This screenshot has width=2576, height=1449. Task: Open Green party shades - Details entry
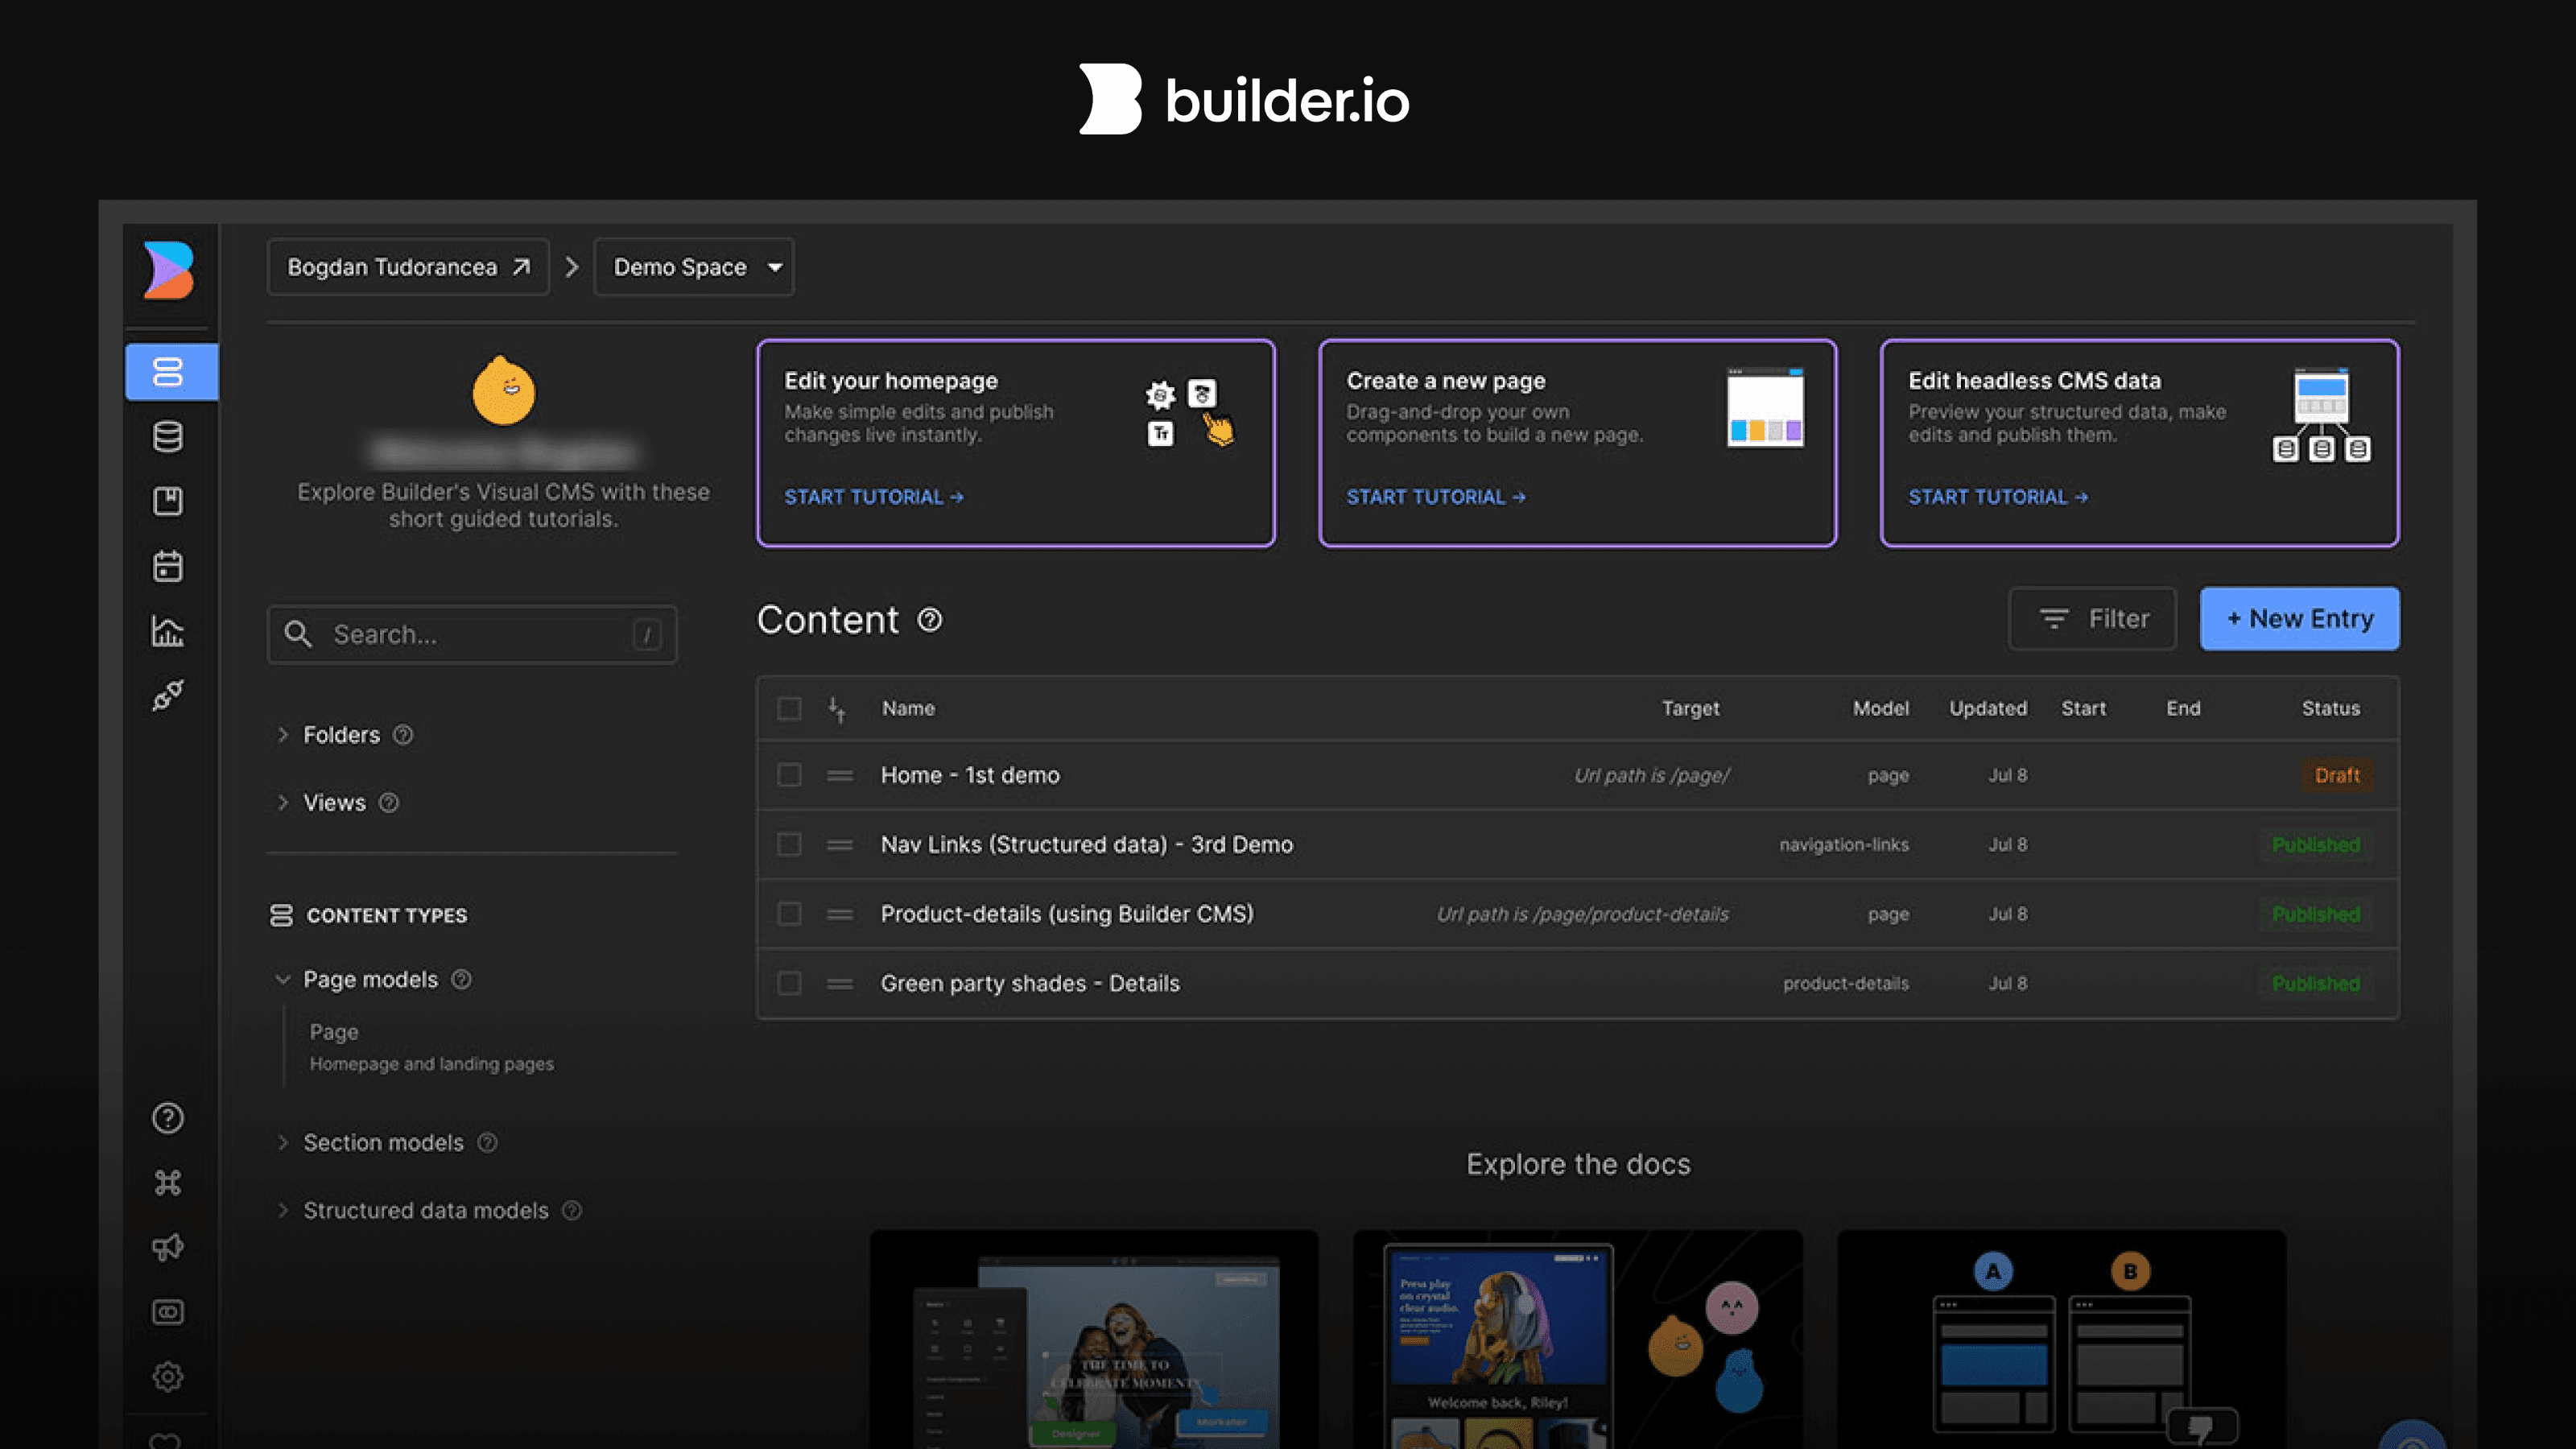pyautogui.click(x=1030, y=984)
